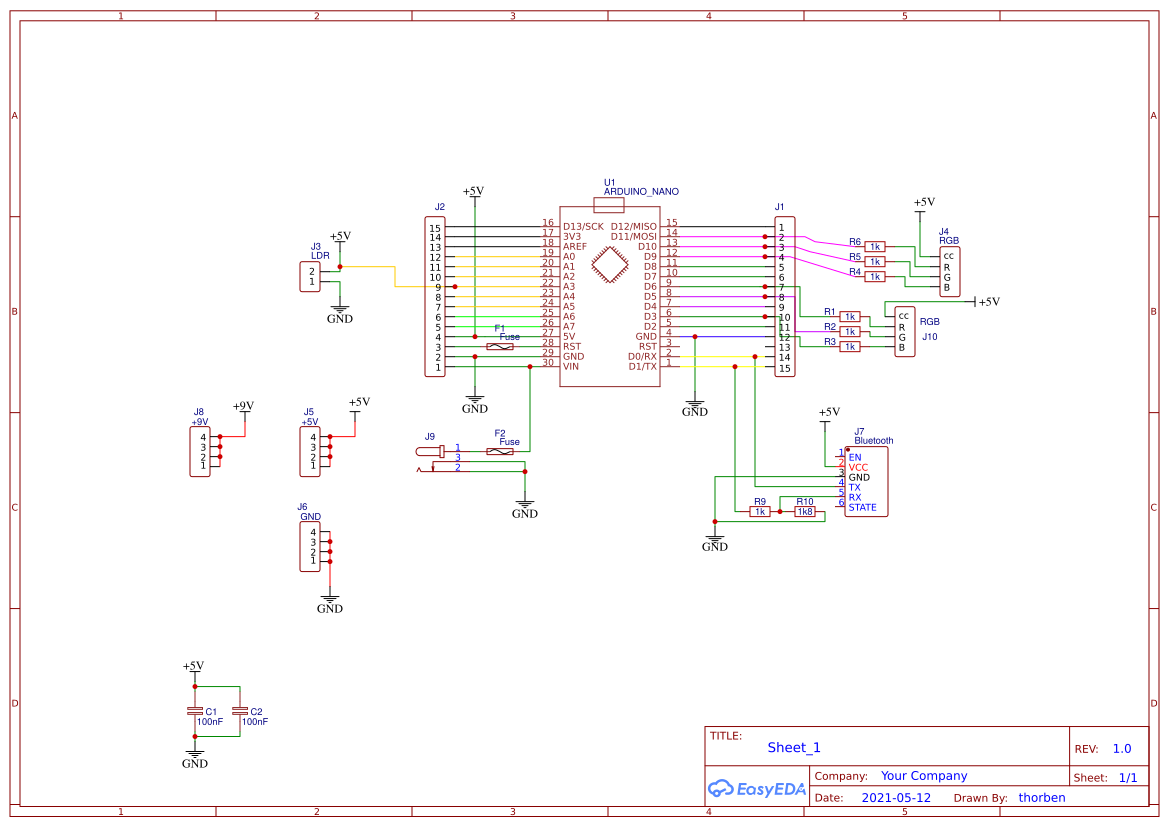The height and width of the screenshot is (827, 1169).
Task: Click the 1k resistor R6
Action: 874,245
